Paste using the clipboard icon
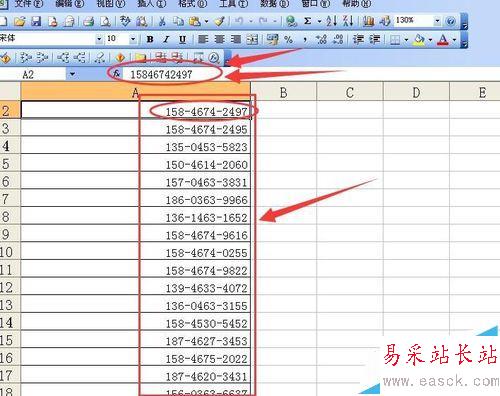This screenshot has height=396, width=500. (x=194, y=22)
